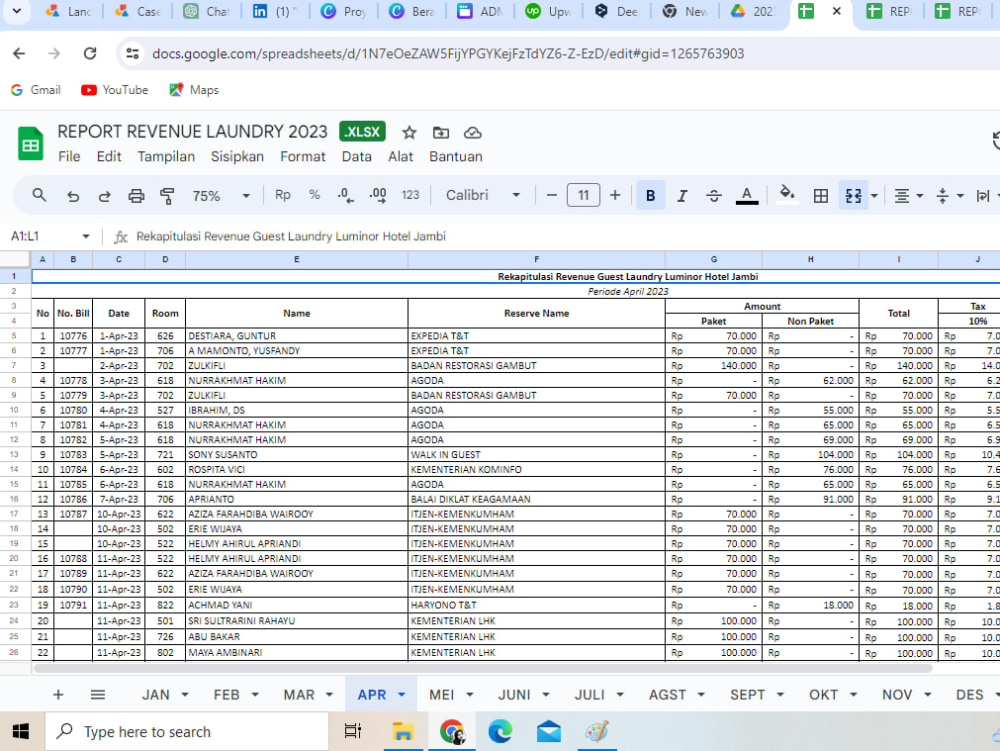Open the Sisipkan menu
1000x751 pixels.
(237, 157)
